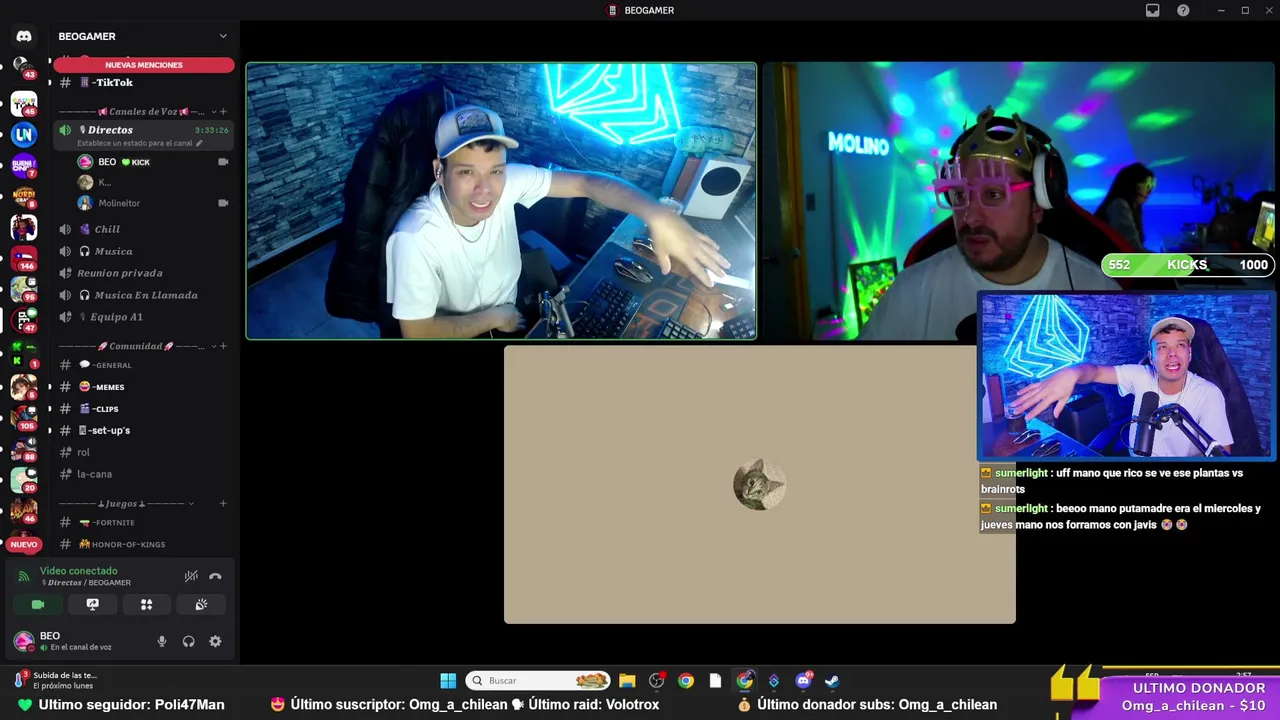Open the TikTok text channel
The image size is (1280, 720).
coord(144,83)
